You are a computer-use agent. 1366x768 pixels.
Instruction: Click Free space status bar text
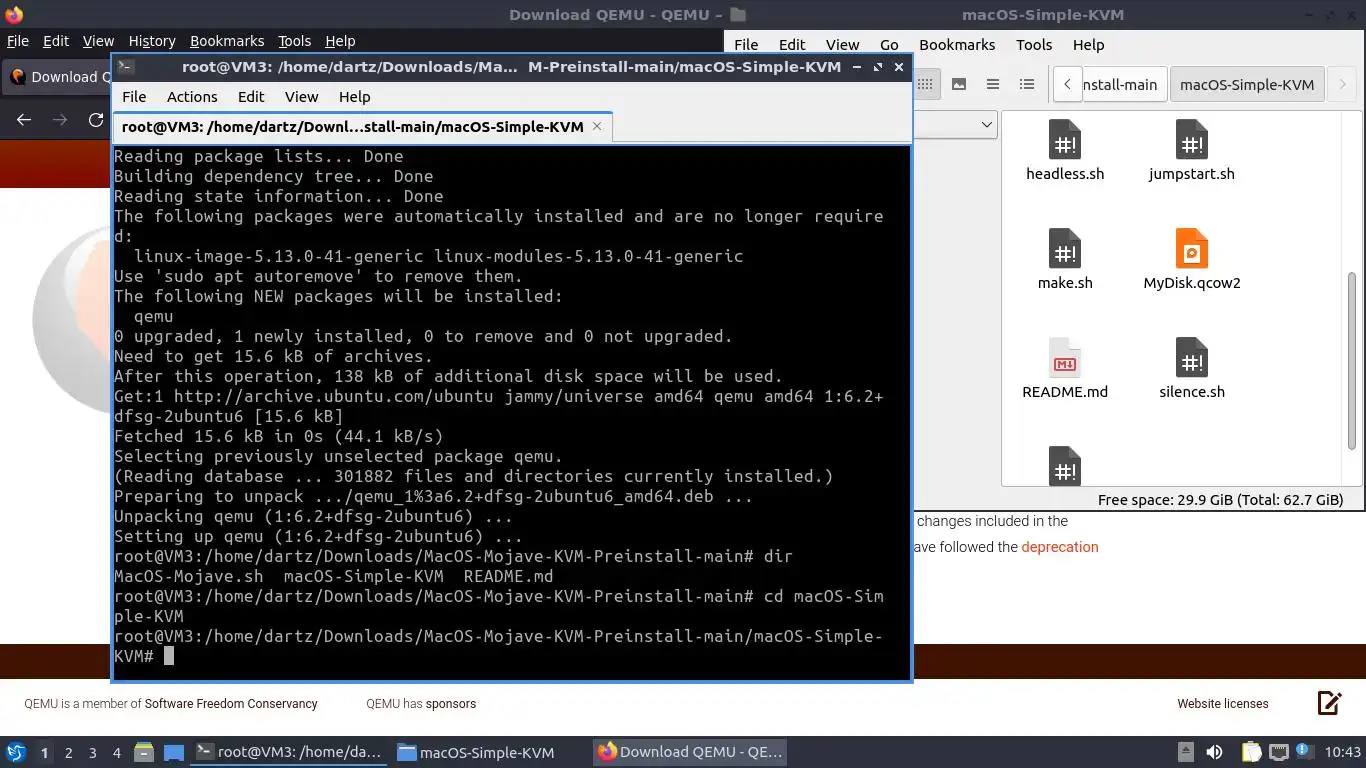click(1220, 500)
